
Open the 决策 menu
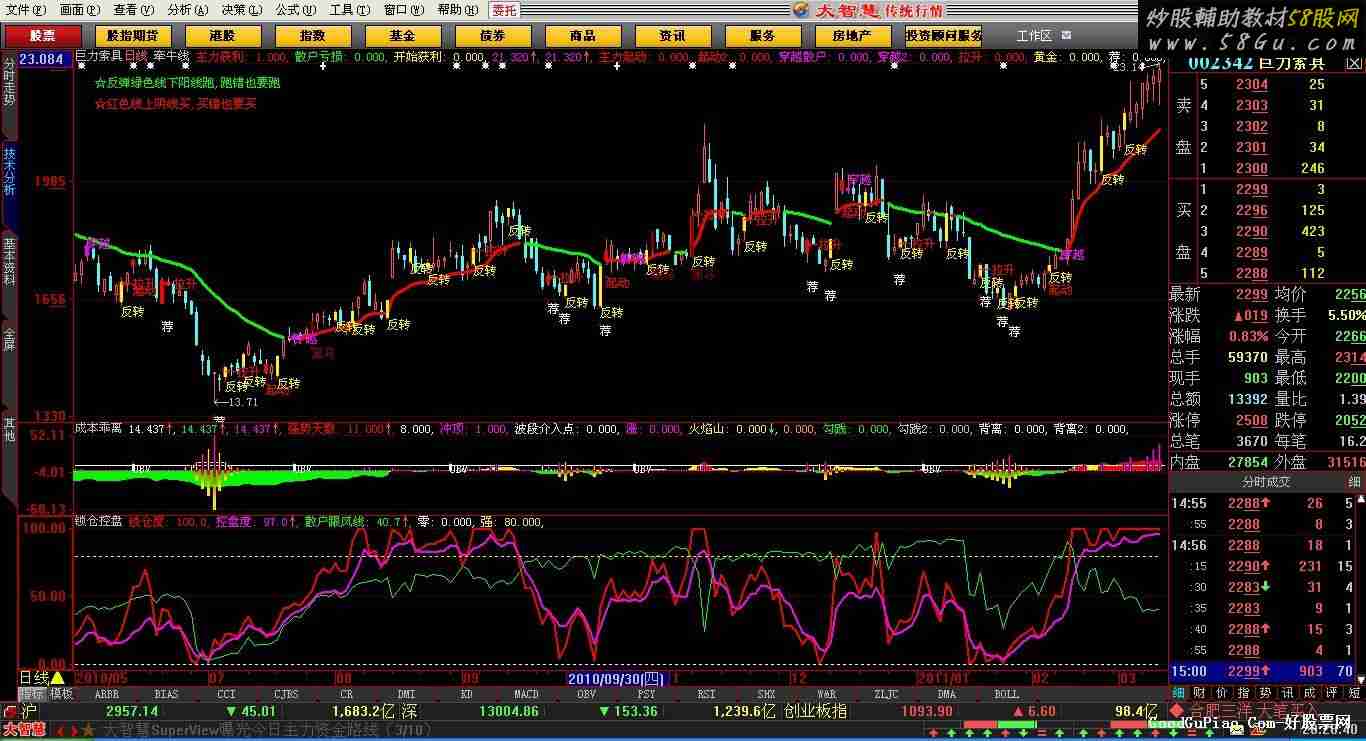click(241, 9)
